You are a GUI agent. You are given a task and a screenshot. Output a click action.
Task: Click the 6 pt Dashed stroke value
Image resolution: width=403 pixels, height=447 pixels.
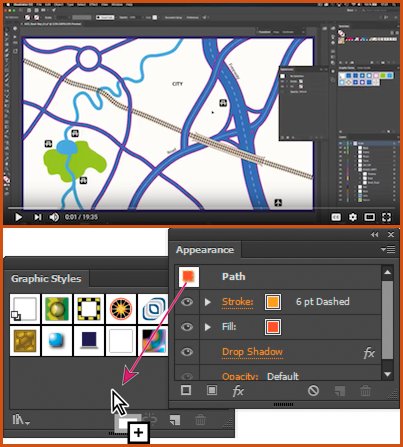click(323, 302)
